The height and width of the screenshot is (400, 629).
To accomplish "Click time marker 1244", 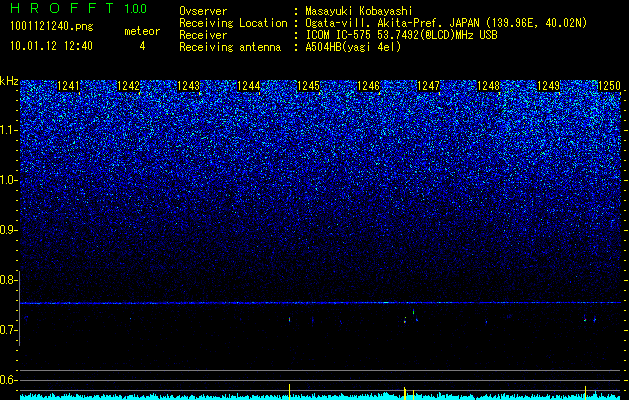I will click(x=248, y=85).
